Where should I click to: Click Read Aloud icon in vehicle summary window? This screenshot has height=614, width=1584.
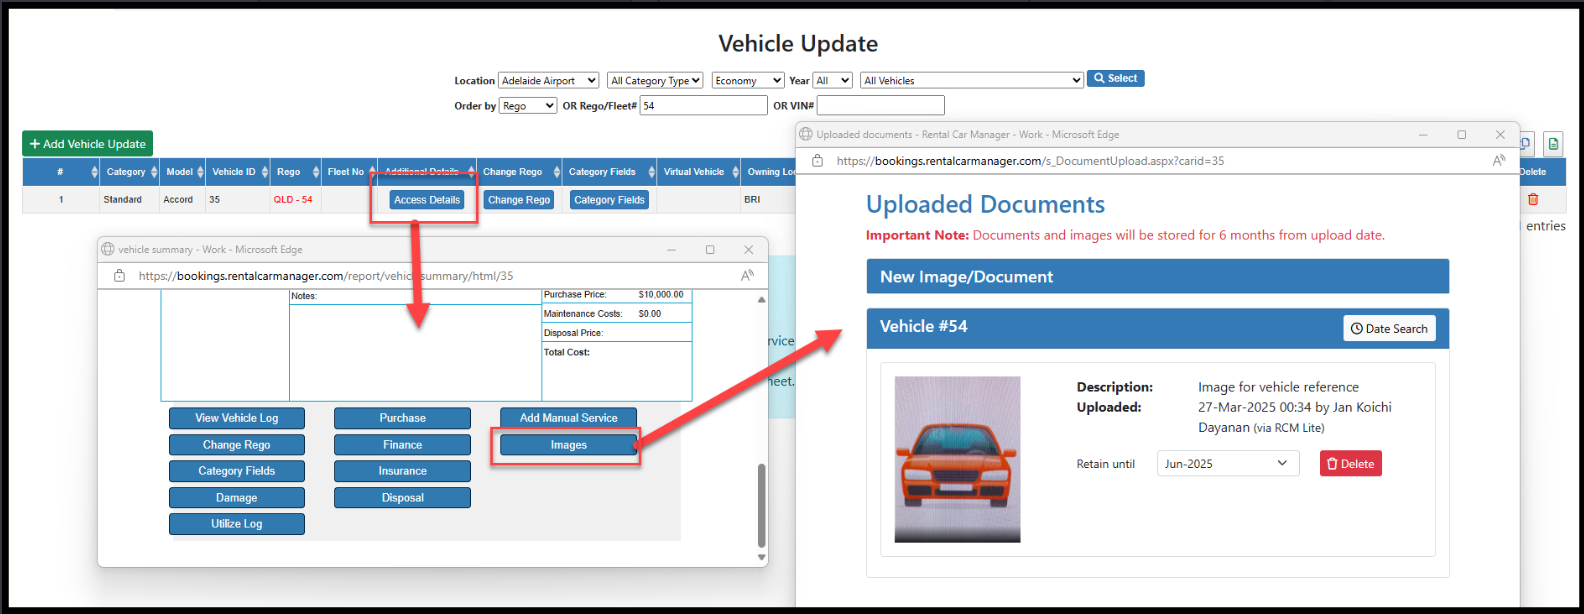pyautogui.click(x=747, y=276)
